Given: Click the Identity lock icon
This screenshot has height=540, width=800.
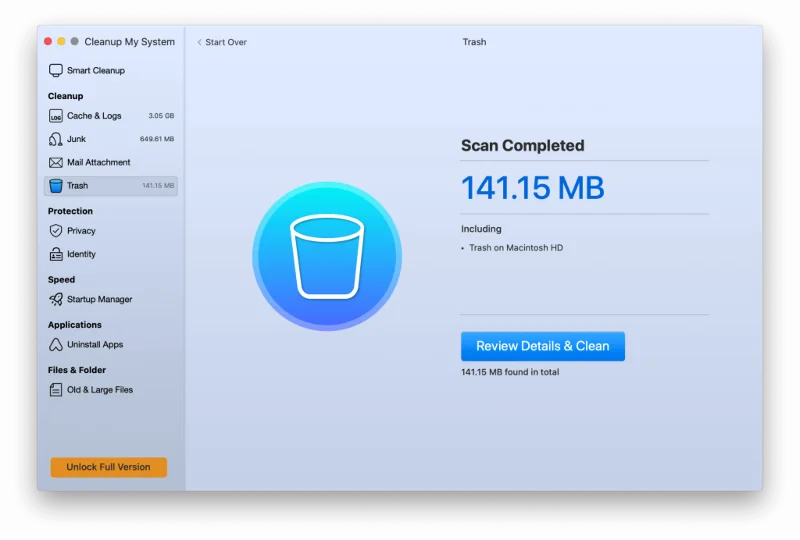Looking at the screenshot, I should 56,254.
